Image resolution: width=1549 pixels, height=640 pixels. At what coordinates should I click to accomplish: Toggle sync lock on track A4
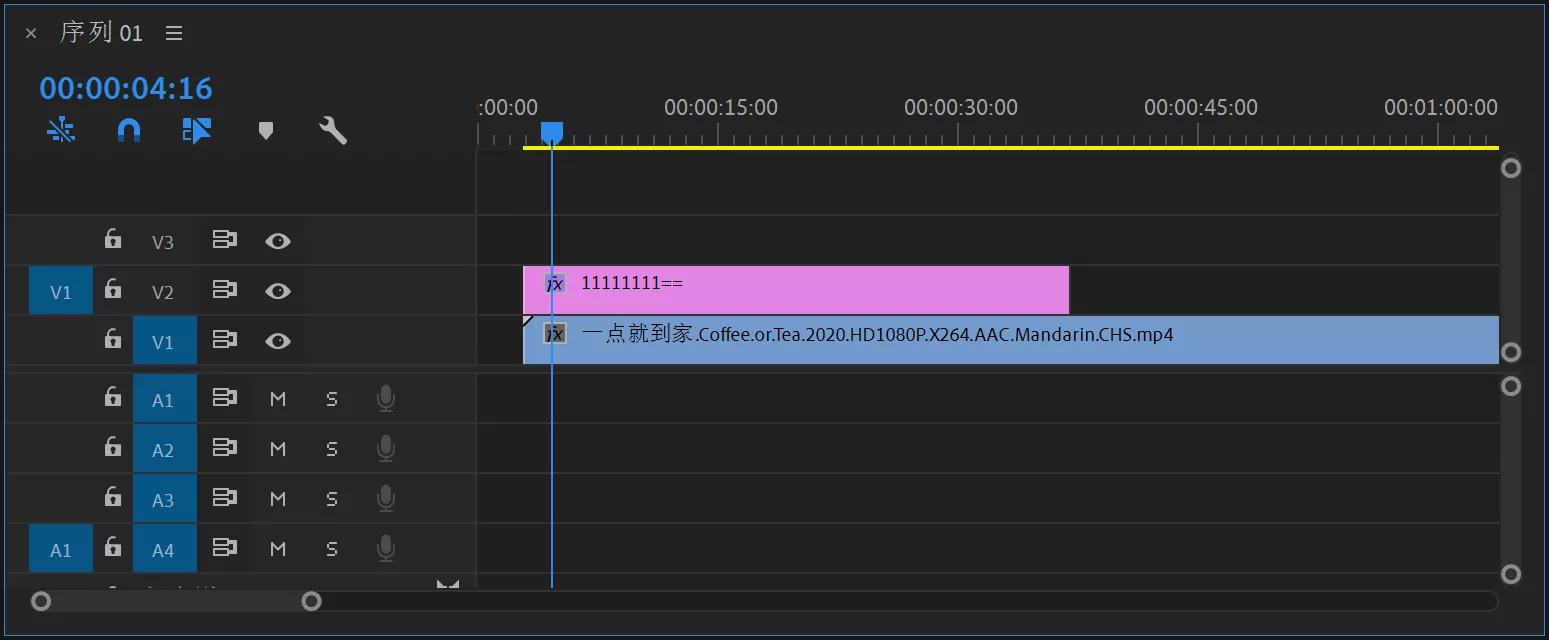click(x=224, y=548)
